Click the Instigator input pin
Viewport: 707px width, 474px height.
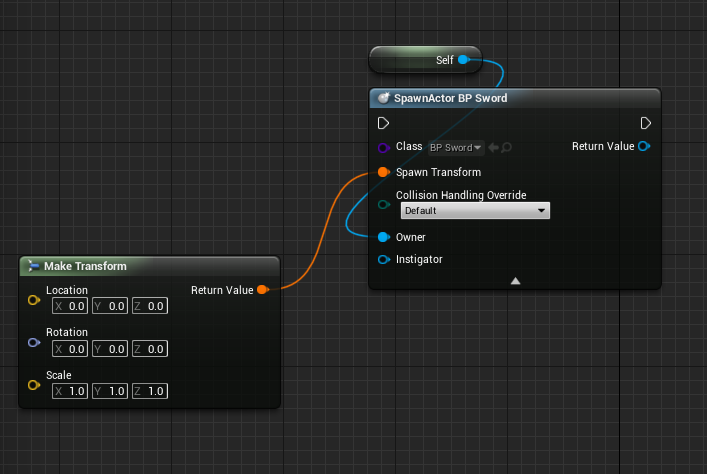[383, 259]
